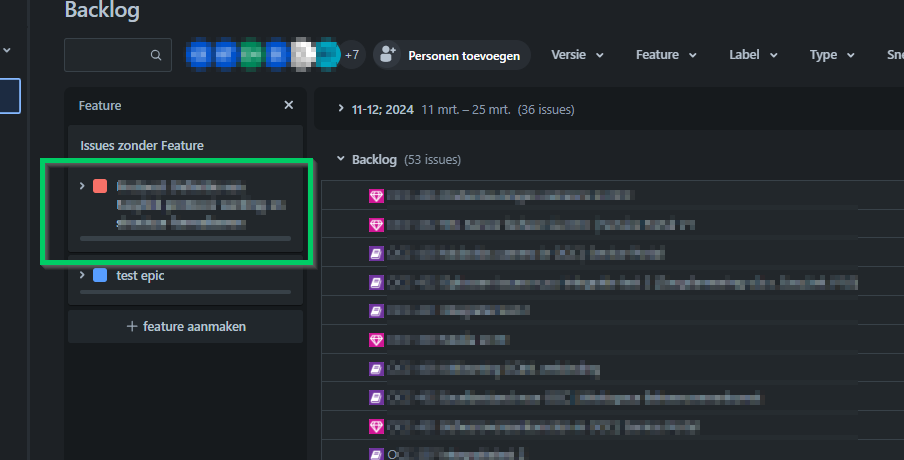The image size is (904, 460).
Task: Click the Backlog (53 issues) heading
Action: [x=406, y=160]
